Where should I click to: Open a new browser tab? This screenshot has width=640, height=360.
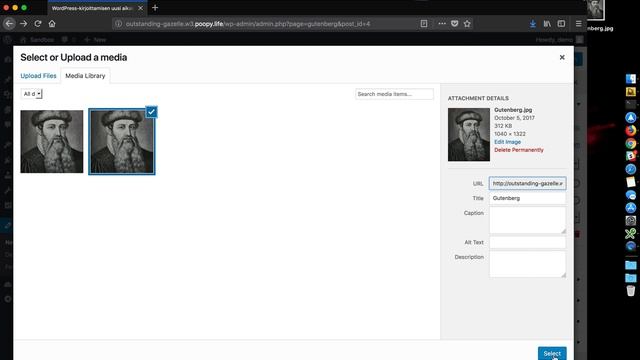click(155, 8)
